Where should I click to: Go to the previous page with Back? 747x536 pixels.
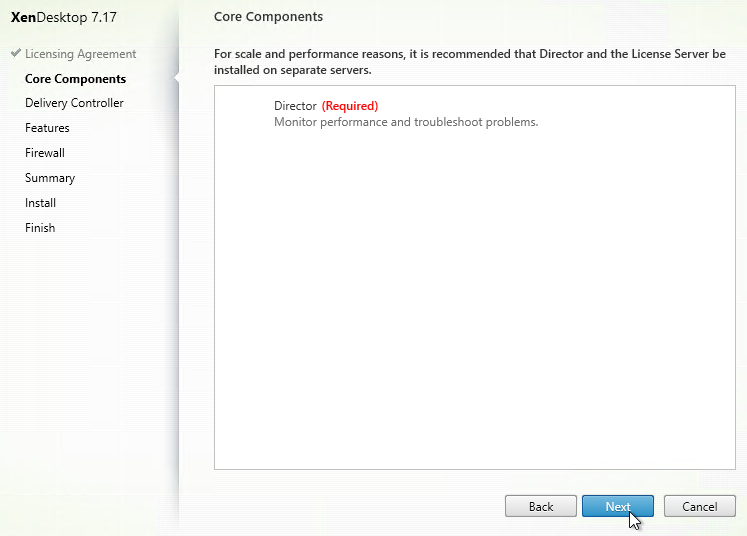click(x=541, y=506)
